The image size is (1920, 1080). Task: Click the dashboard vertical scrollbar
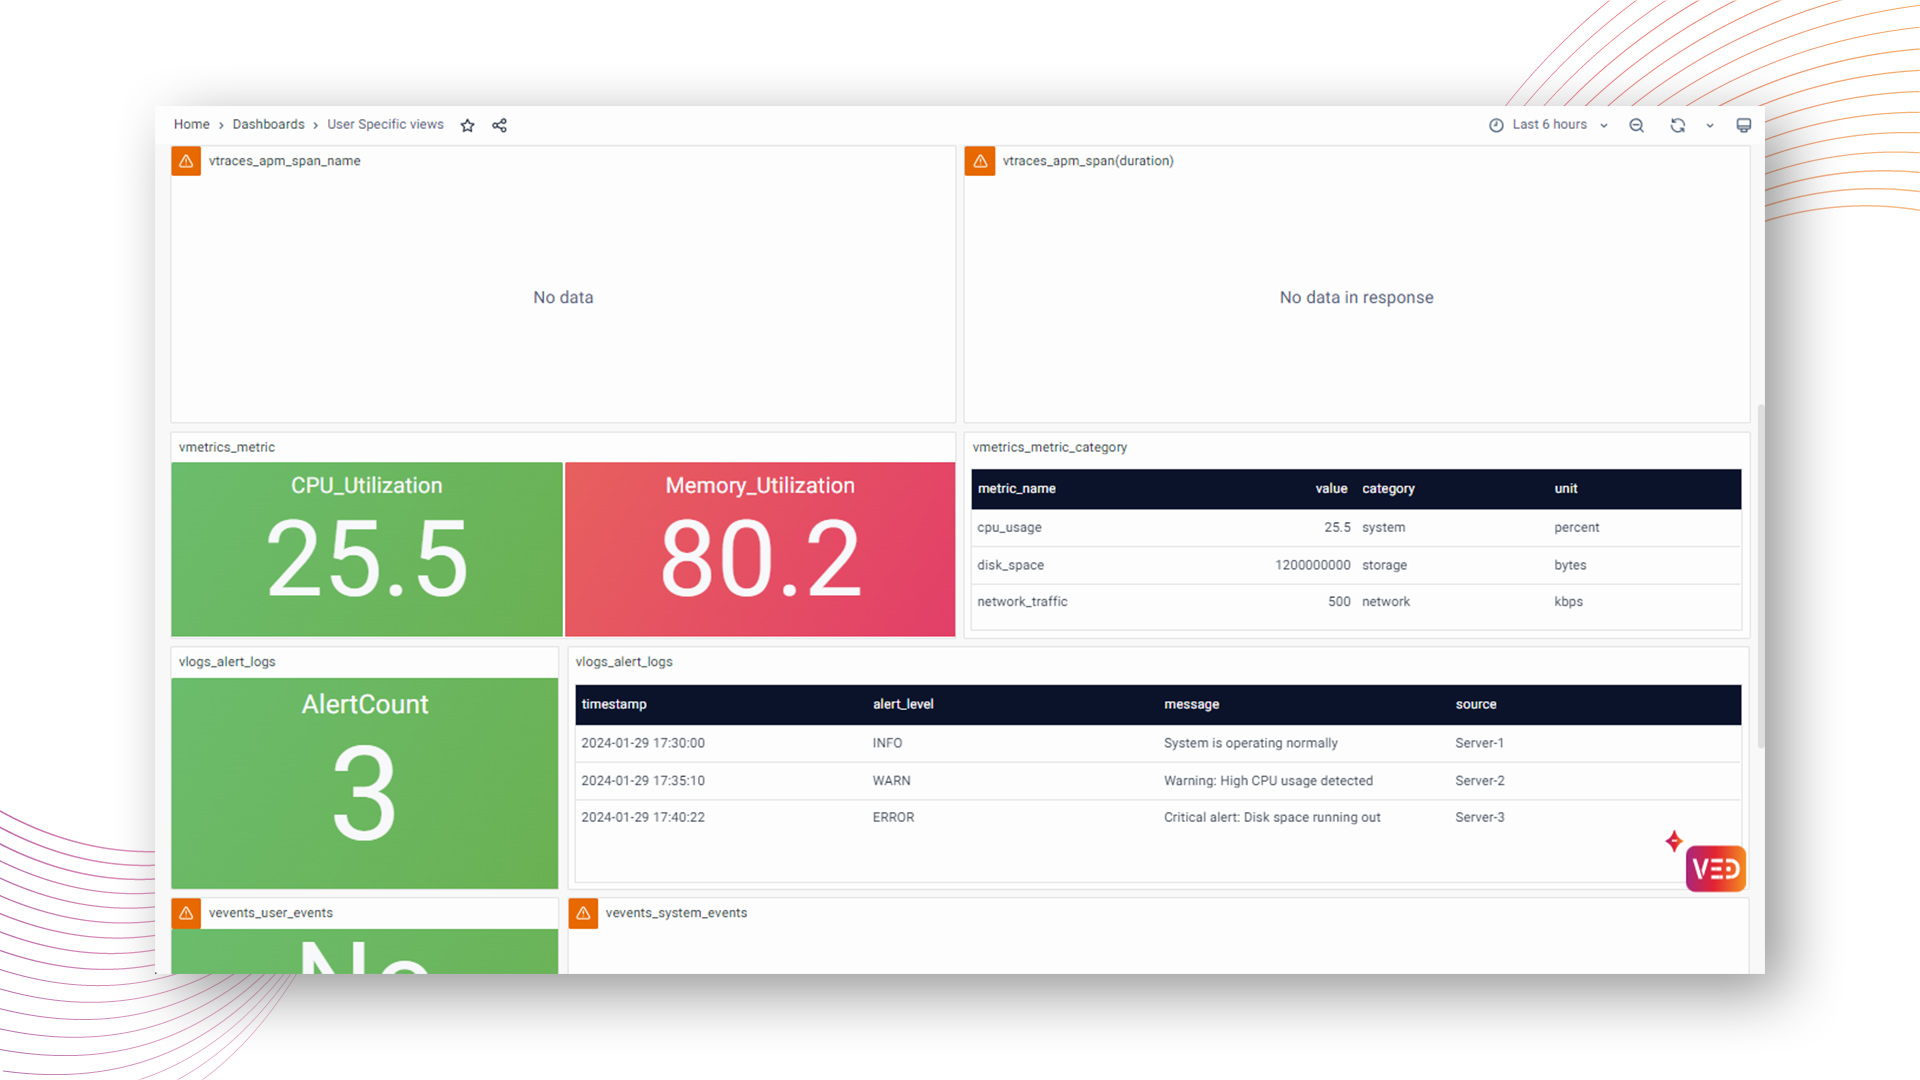1760,575
